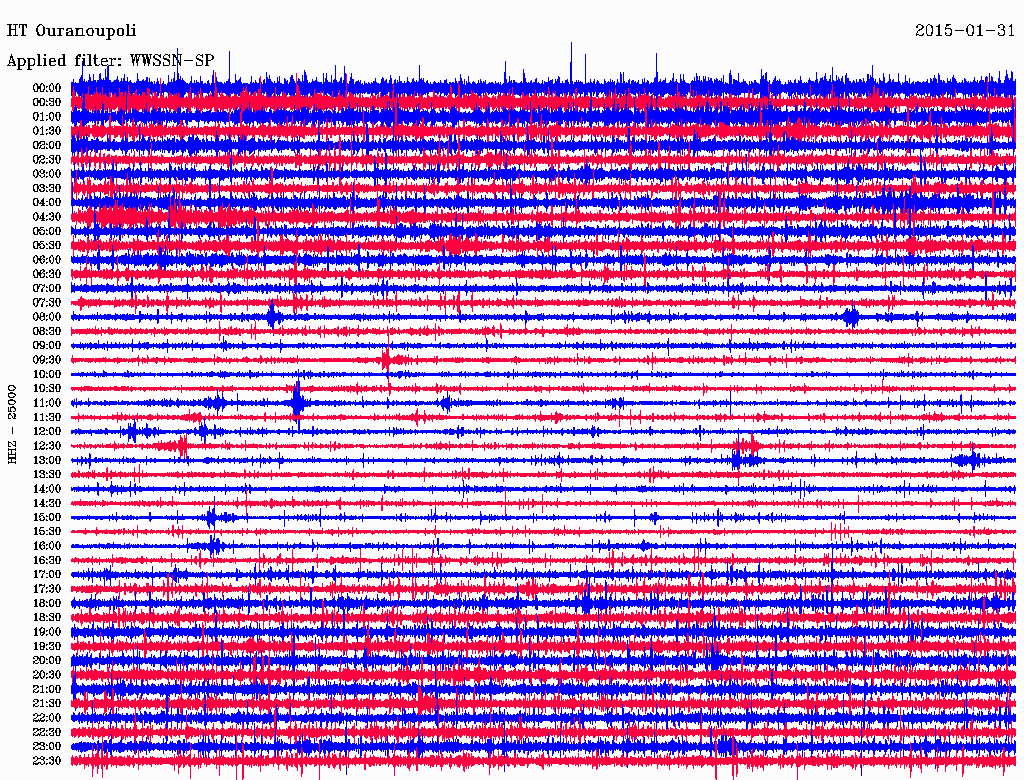This screenshot has height=780, width=1024.
Task: Select the 20:00 time label
Action: click(47, 661)
